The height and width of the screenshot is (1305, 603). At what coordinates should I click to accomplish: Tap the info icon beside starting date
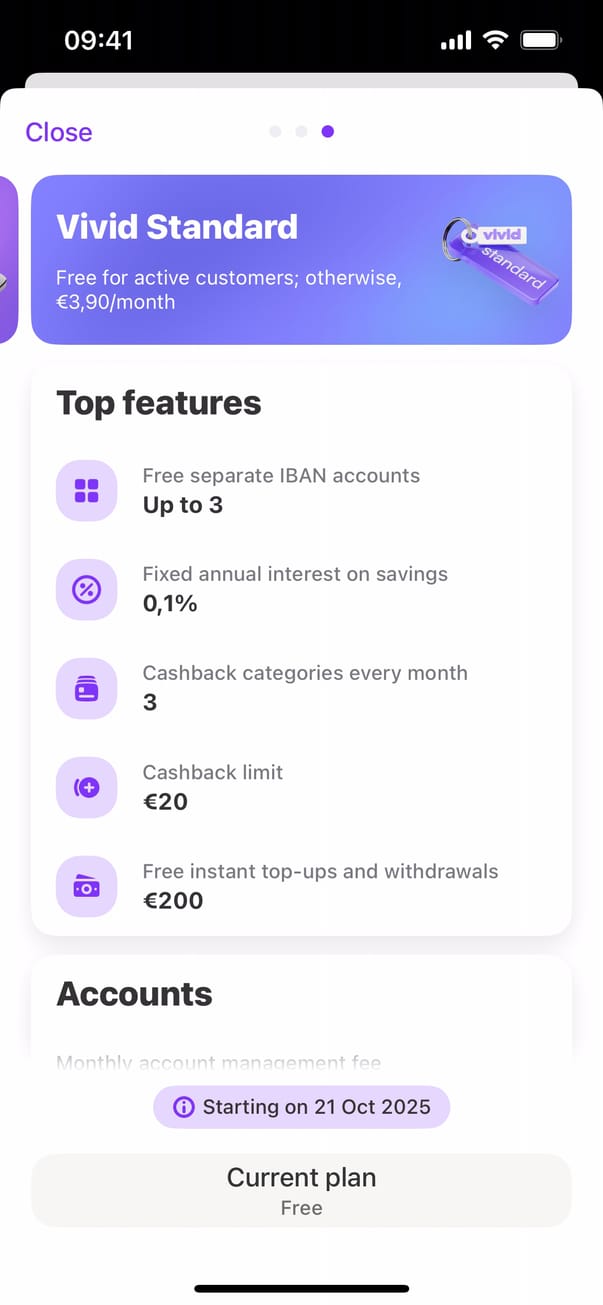click(183, 1107)
